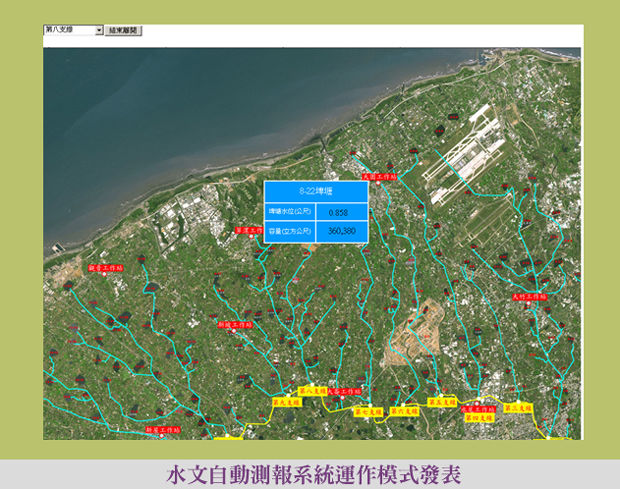Click the yellow 第六支線 branch label

pyautogui.click(x=404, y=410)
